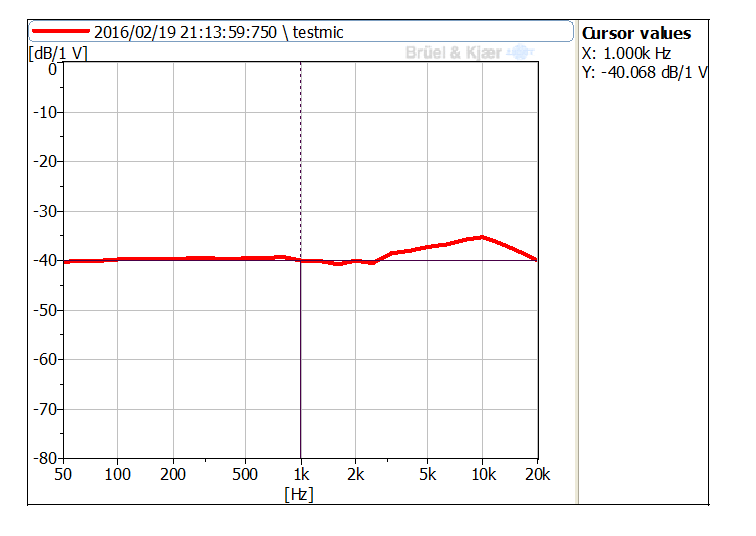
Task: Select the X: 1.000k Hz cursor readout
Action: (626, 53)
